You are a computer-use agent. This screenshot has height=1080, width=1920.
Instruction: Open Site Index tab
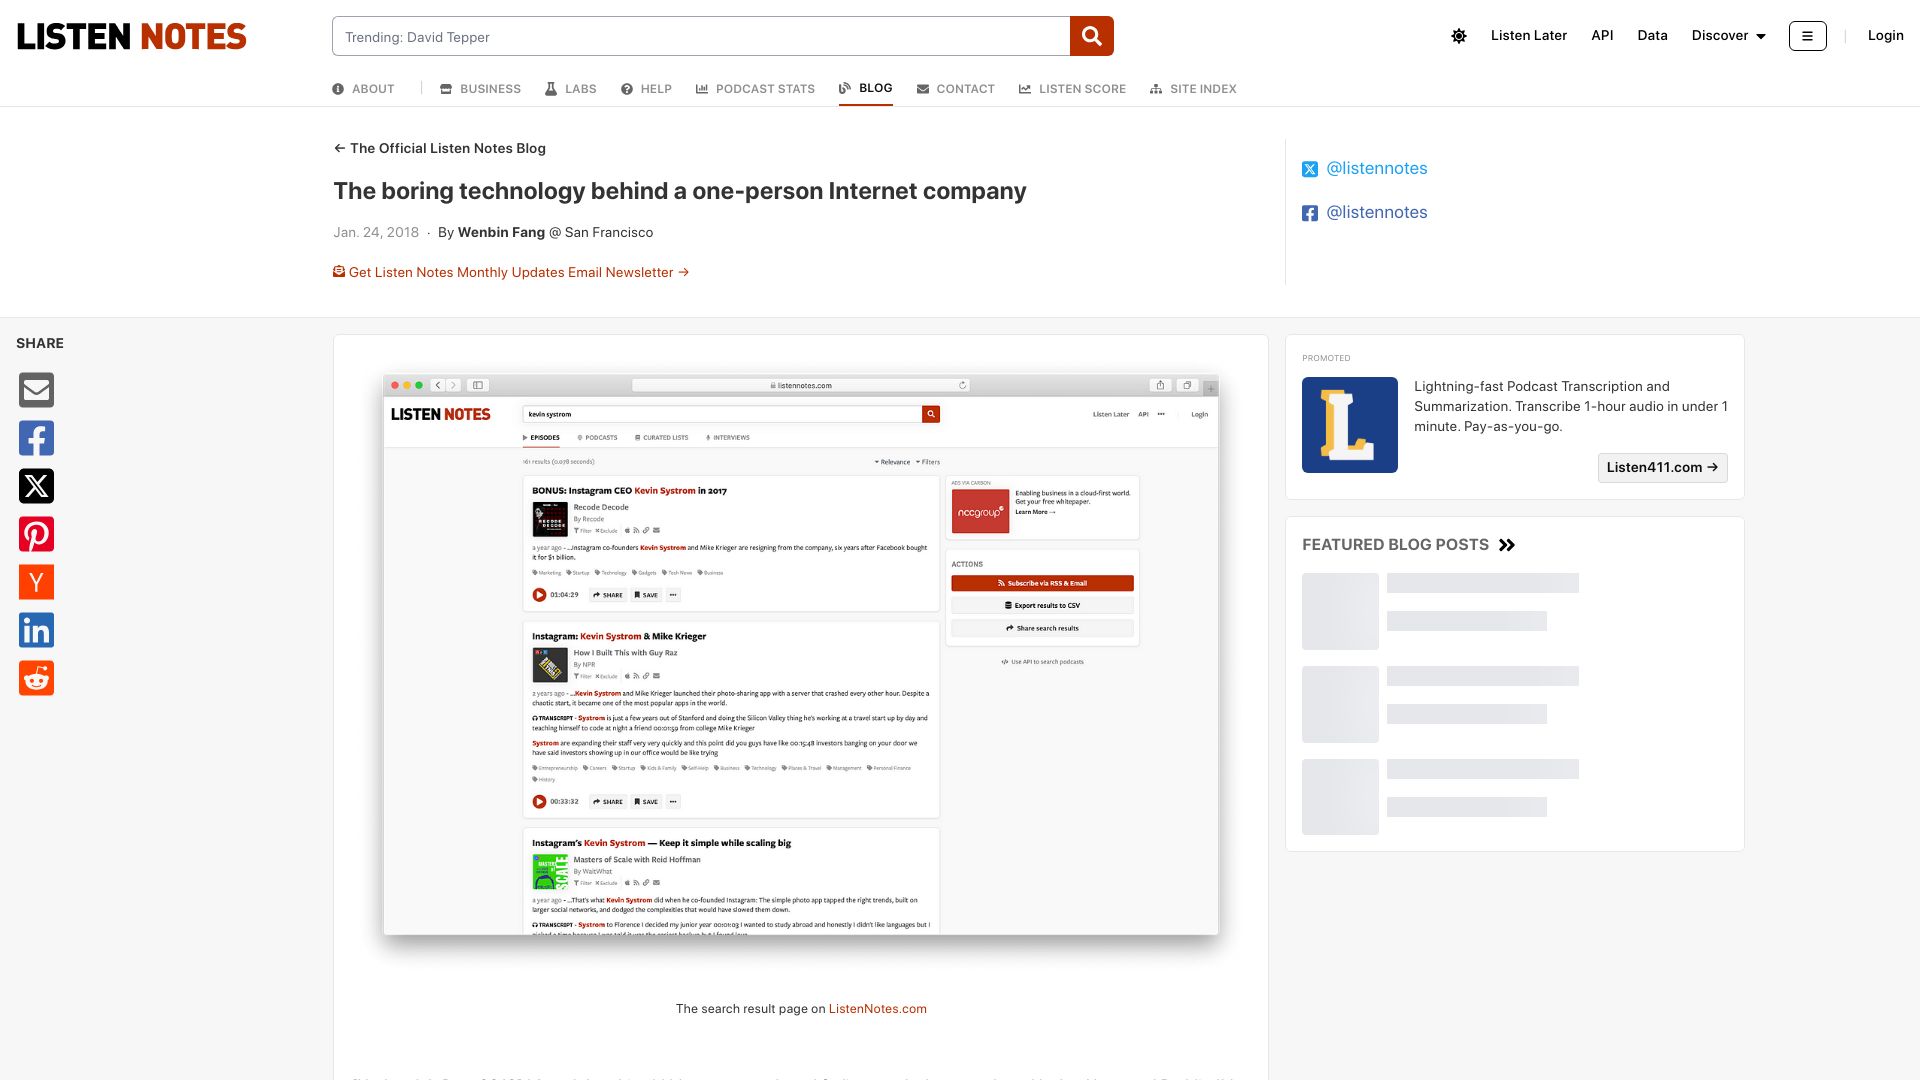pyautogui.click(x=1193, y=89)
